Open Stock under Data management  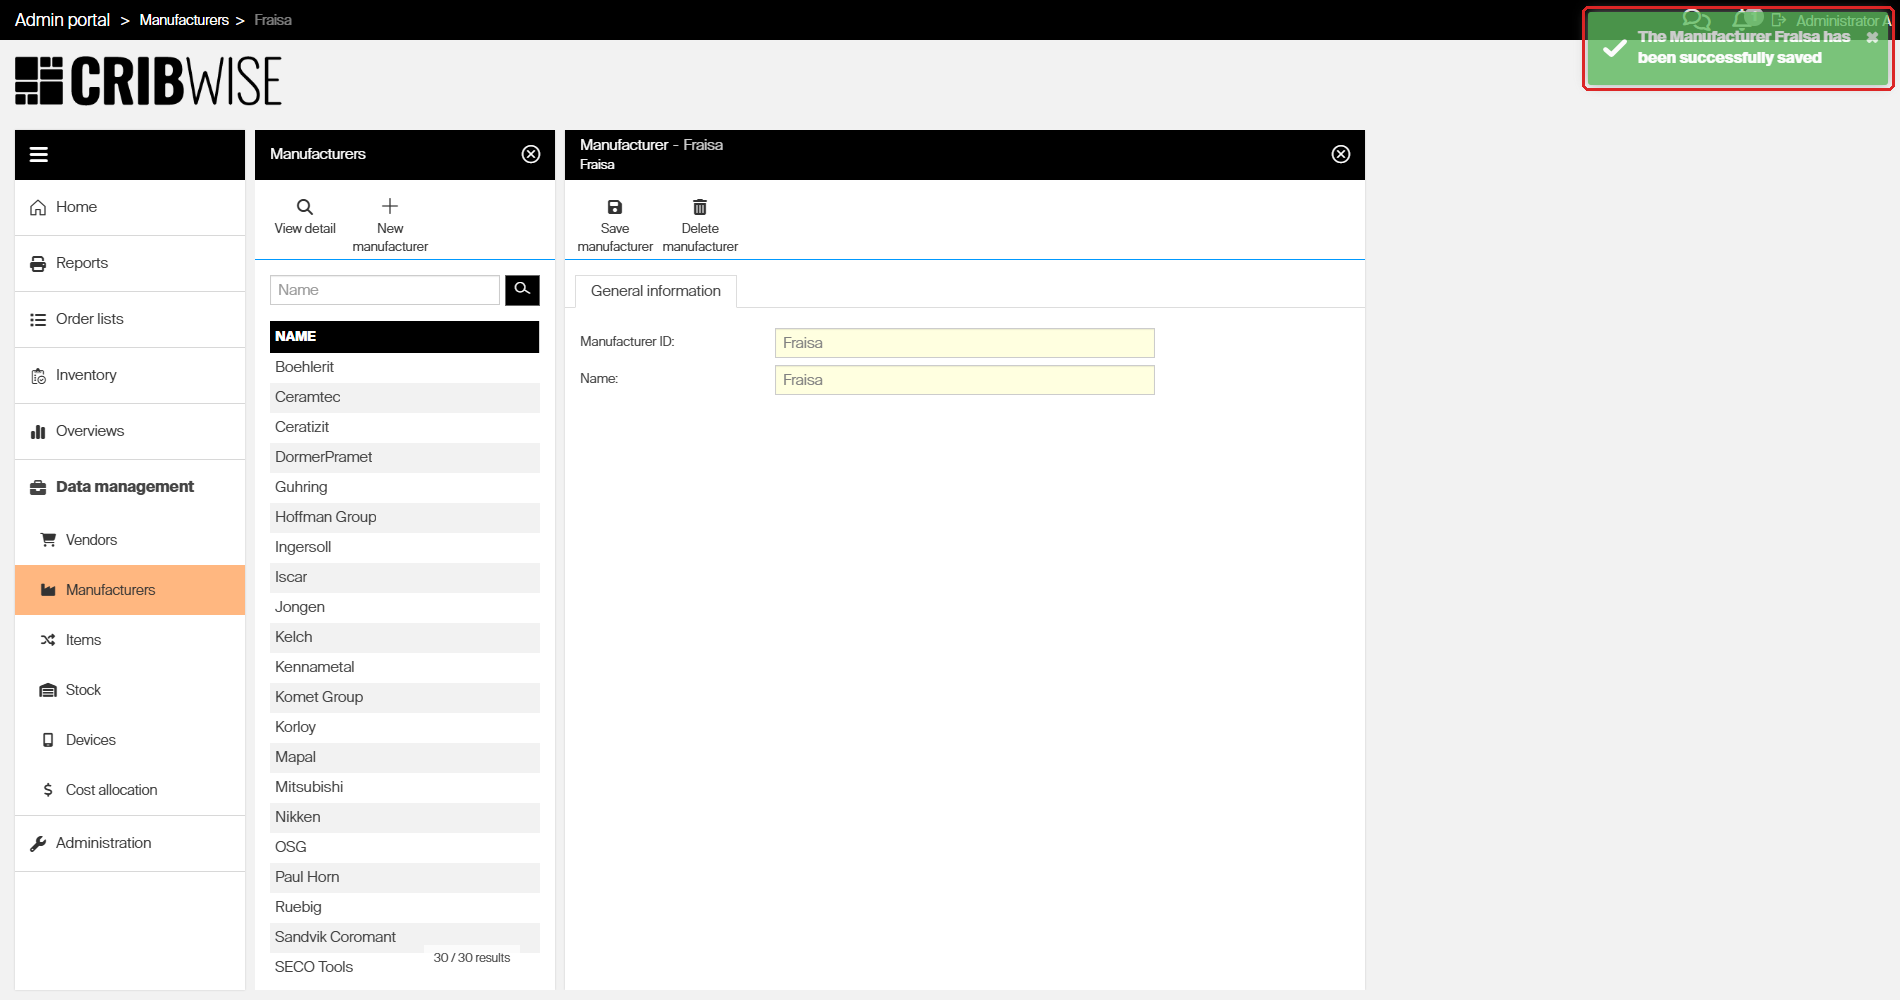coord(130,690)
